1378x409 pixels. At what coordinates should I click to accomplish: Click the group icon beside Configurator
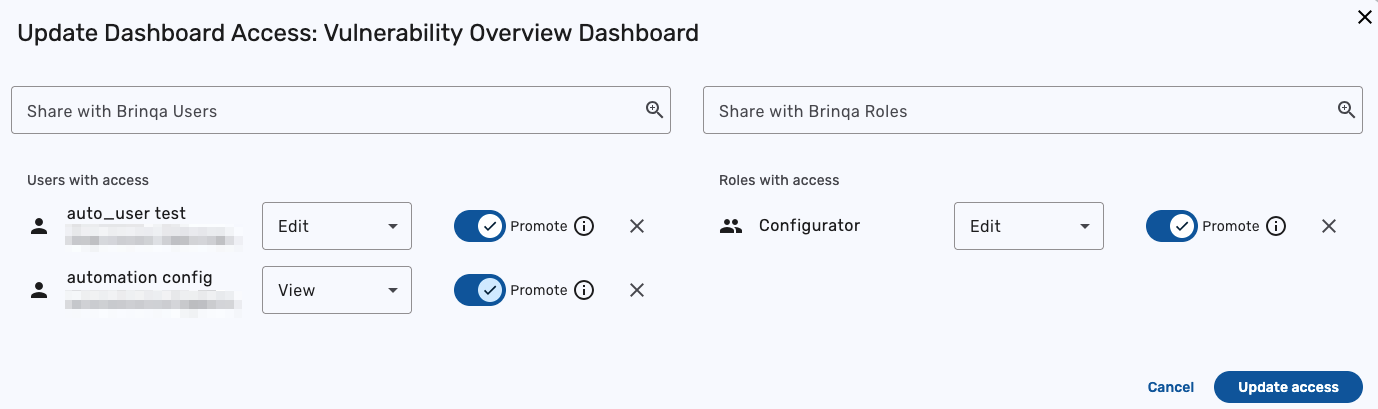[x=731, y=226]
